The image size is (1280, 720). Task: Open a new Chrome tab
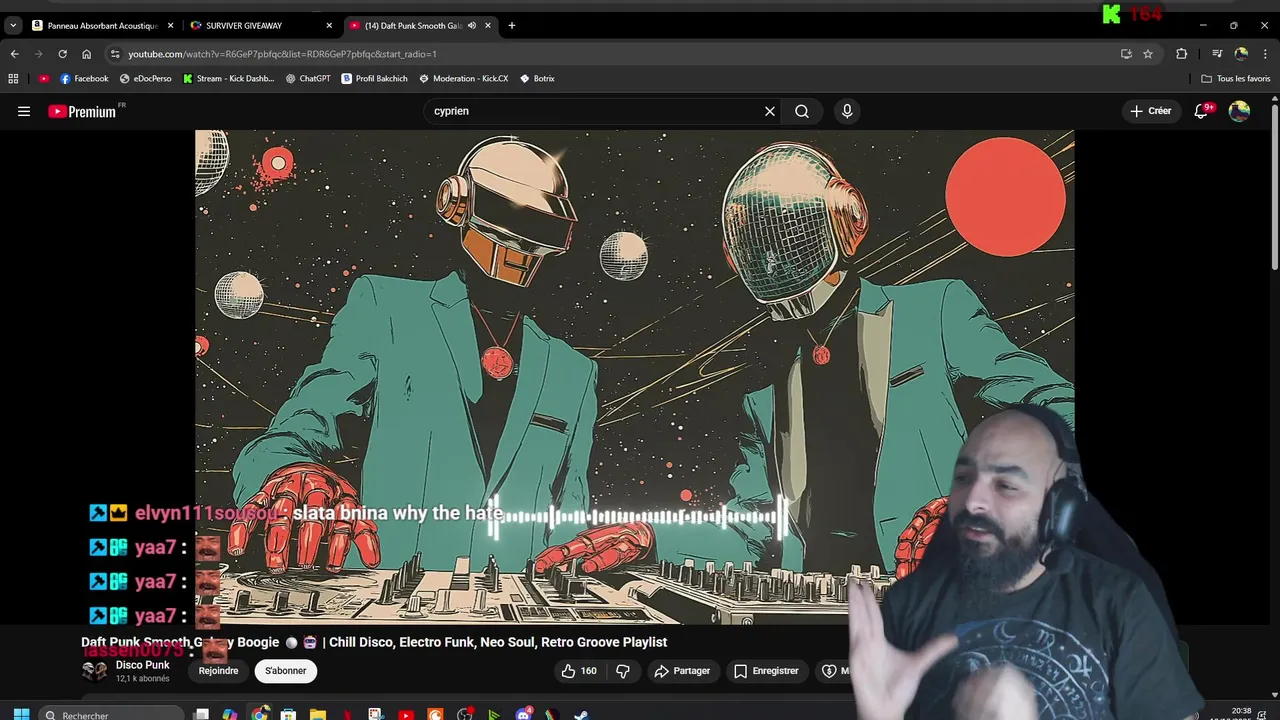(x=511, y=25)
